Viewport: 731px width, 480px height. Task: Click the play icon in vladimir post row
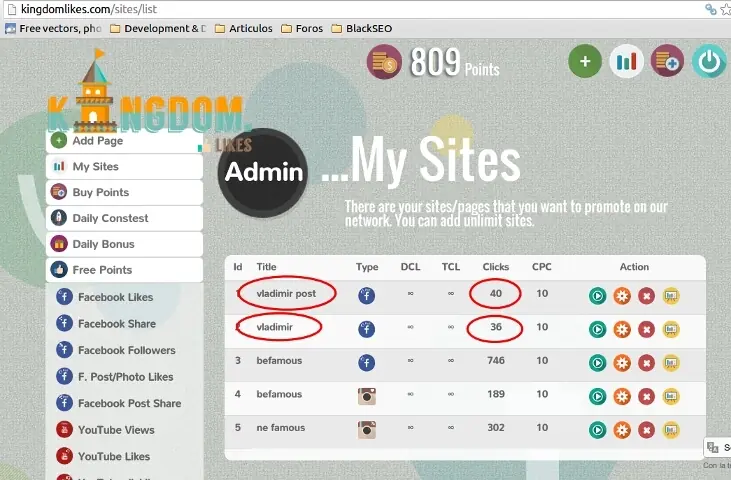pos(597,295)
